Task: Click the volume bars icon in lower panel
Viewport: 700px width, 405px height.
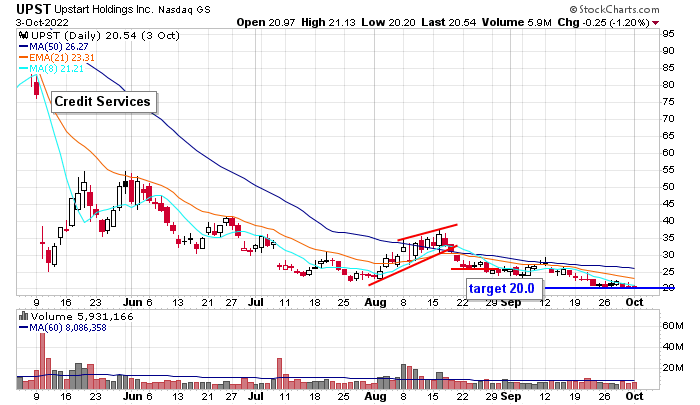Action: click(24, 317)
